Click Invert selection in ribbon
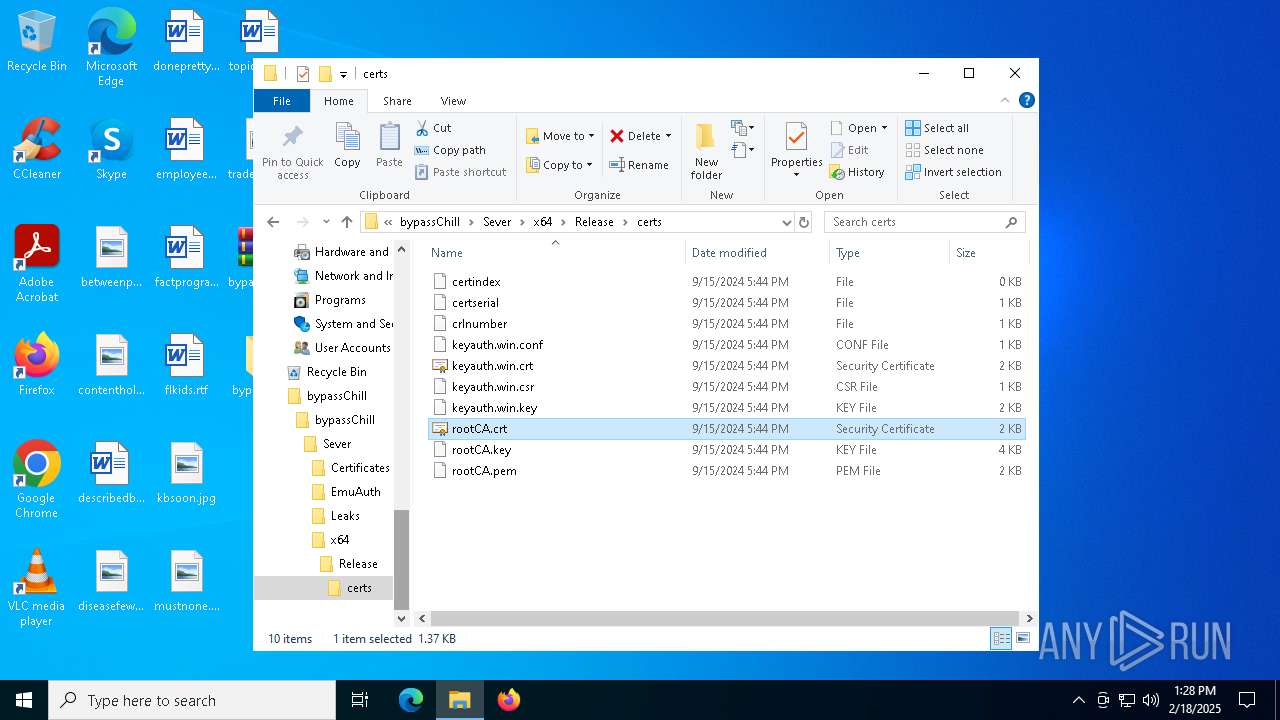 click(953, 172)
